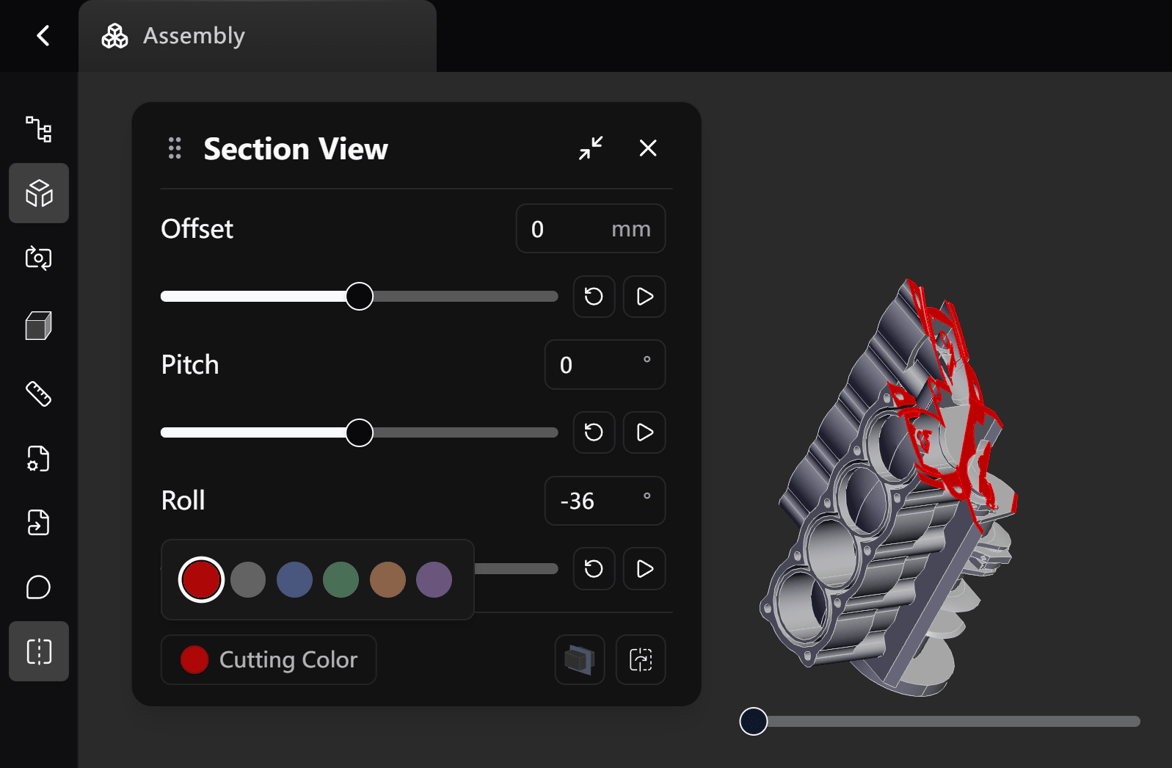1172x768 pixels.
Task: Click the viewport bottom slider handle
Action: tap(753, 722)
